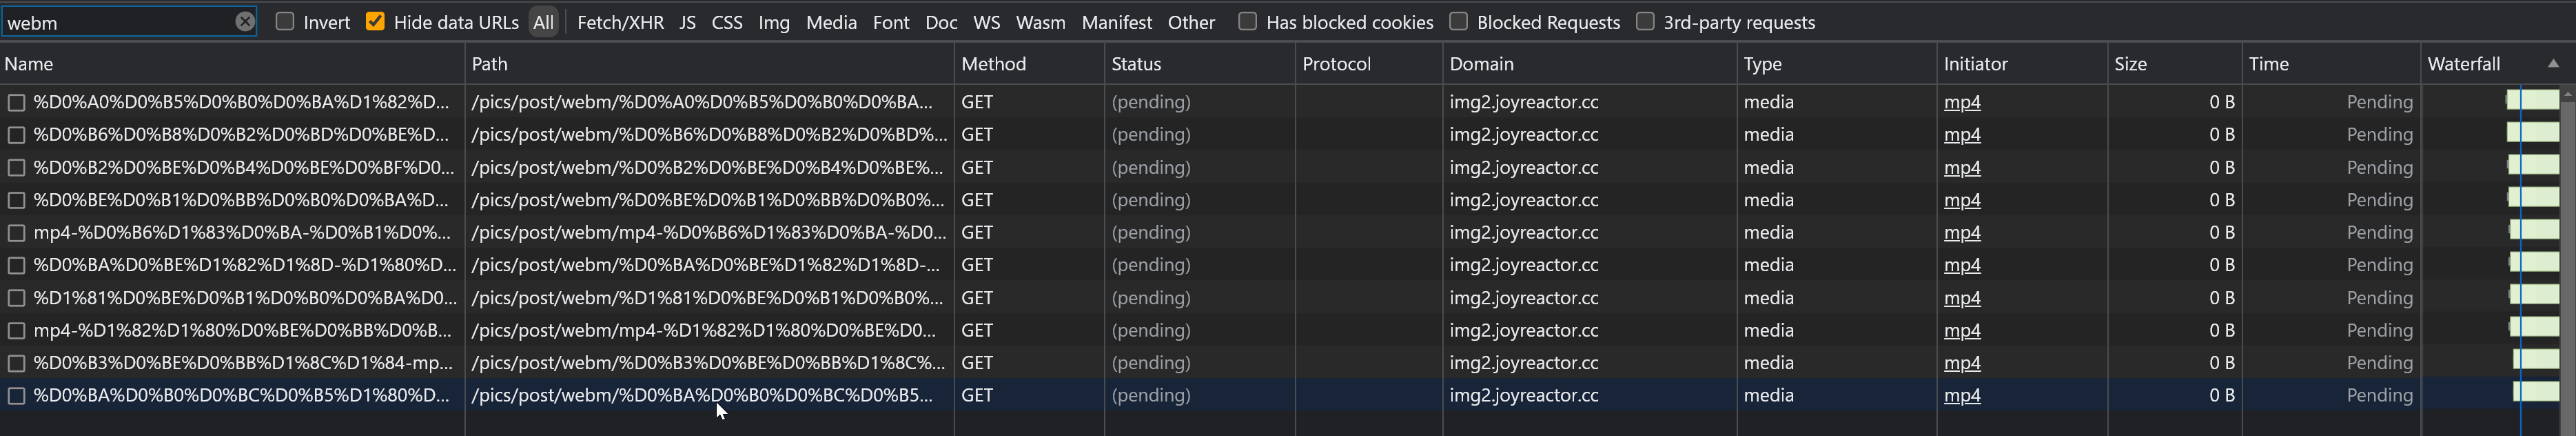This screenshot has width=2576, height=436.
Task: Filter requests by CSS type
Action: pos(727,22)
